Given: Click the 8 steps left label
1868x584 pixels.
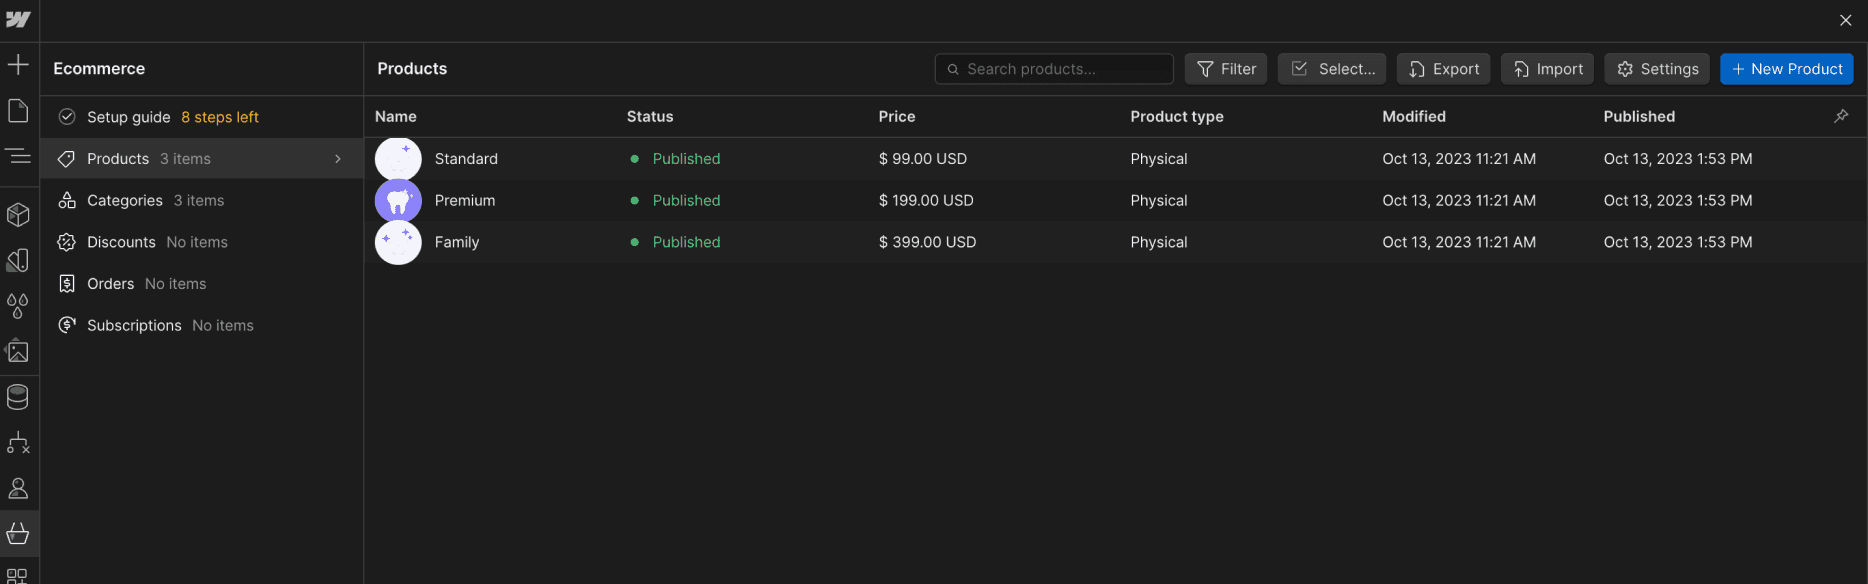Looking at the screenshot, I should (x=220, y=117).
